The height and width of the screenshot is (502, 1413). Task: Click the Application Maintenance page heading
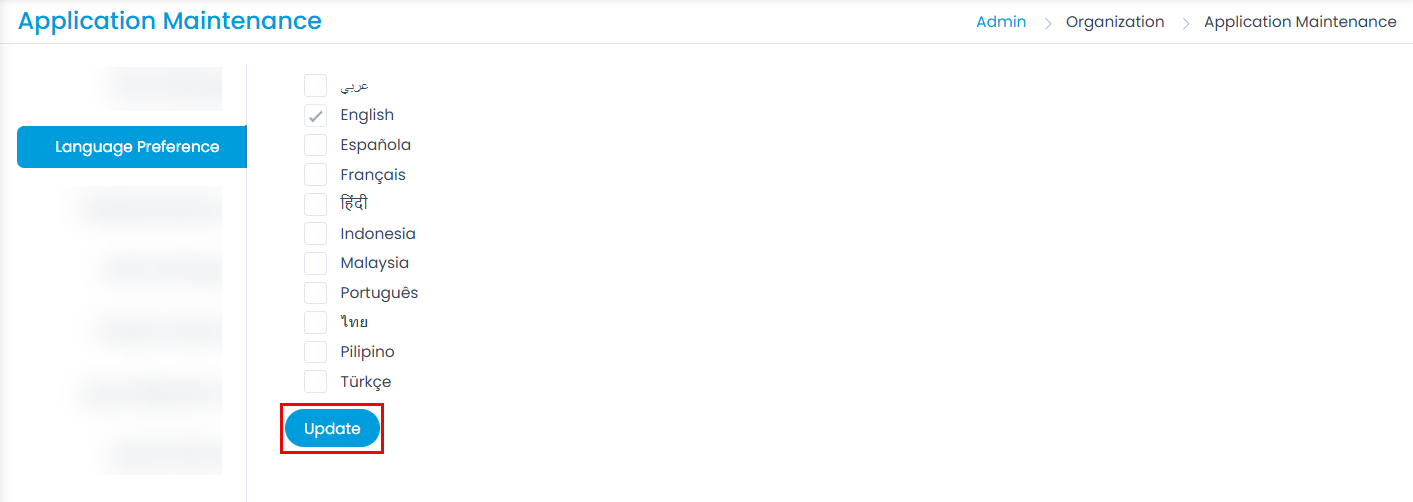(x=170, y=21)
